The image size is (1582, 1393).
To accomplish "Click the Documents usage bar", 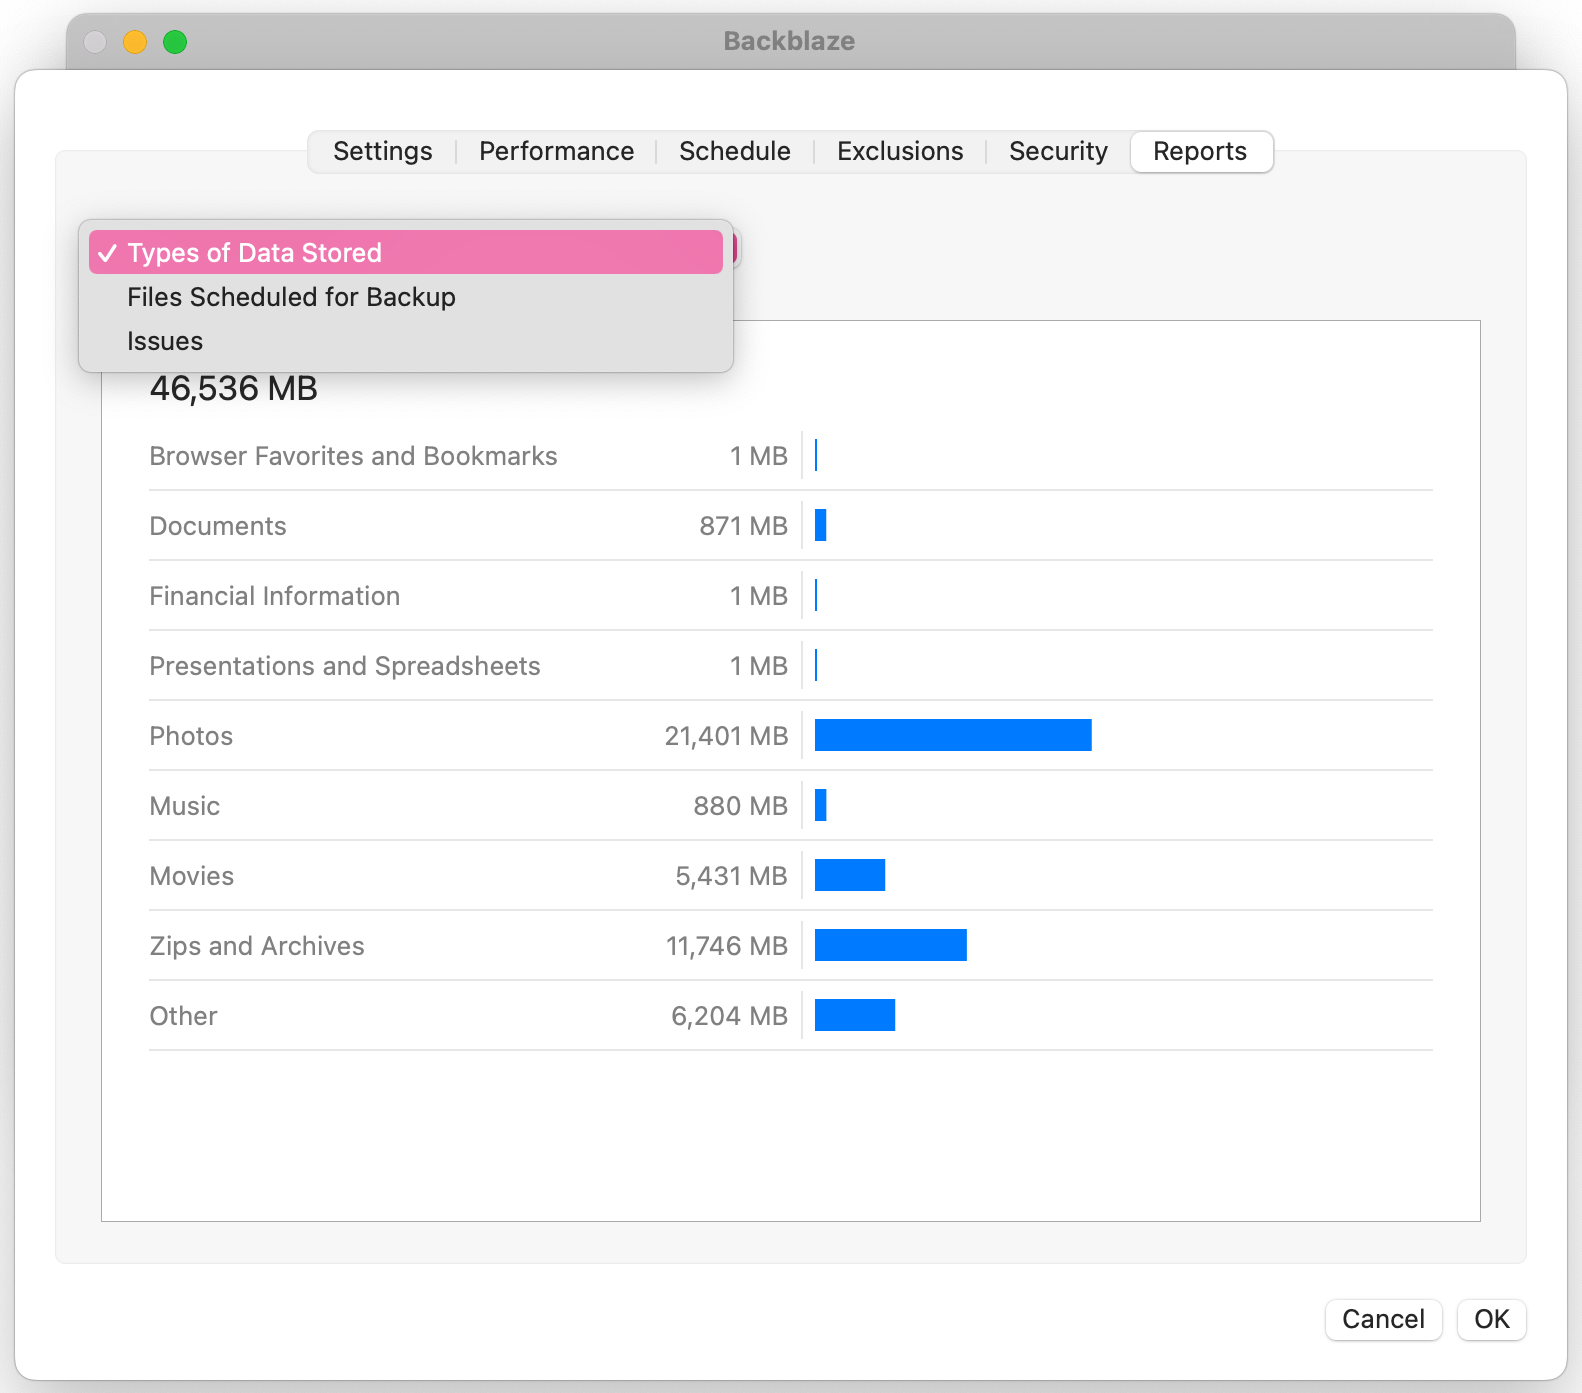I will point(821,525).
